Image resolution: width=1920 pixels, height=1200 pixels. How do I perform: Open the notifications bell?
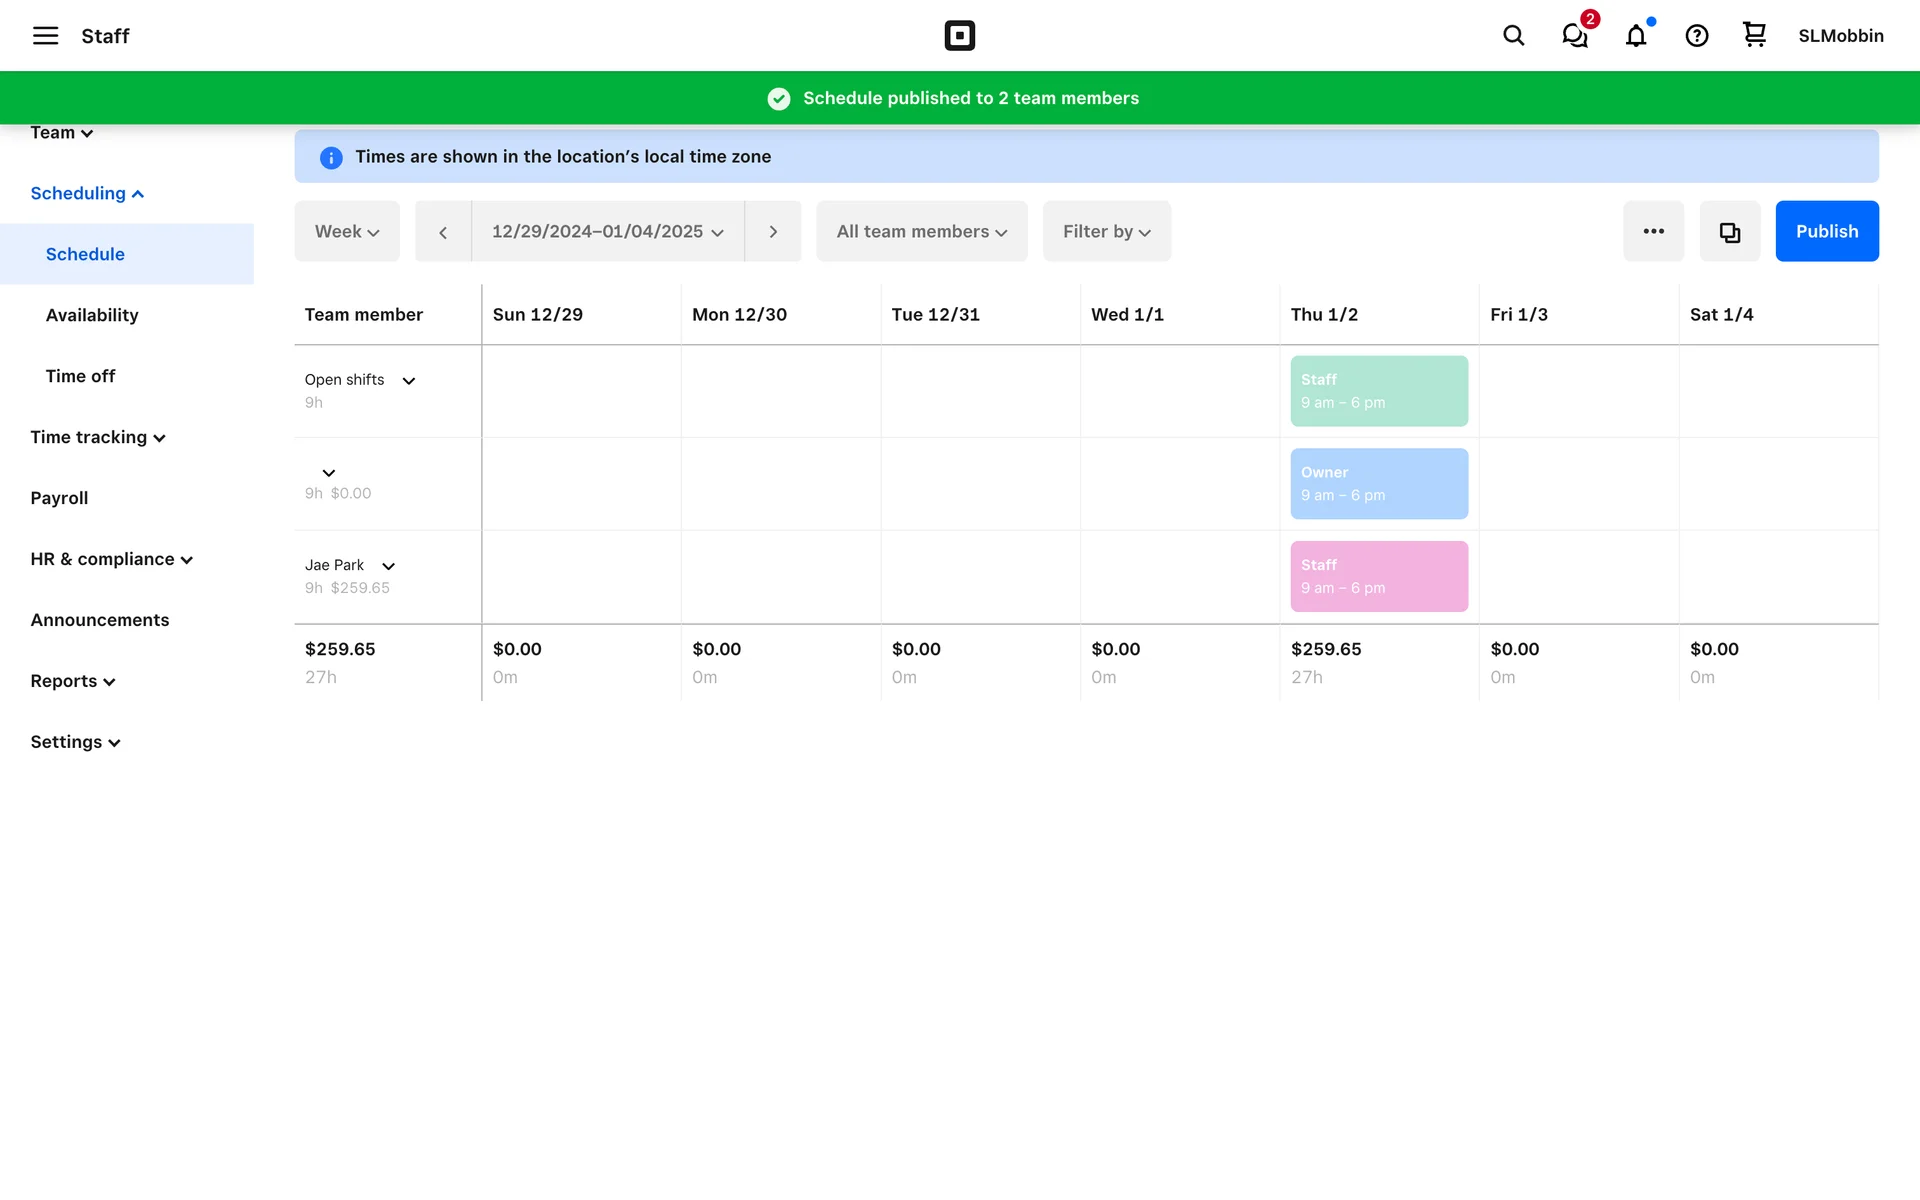(x=1636, y=36)
